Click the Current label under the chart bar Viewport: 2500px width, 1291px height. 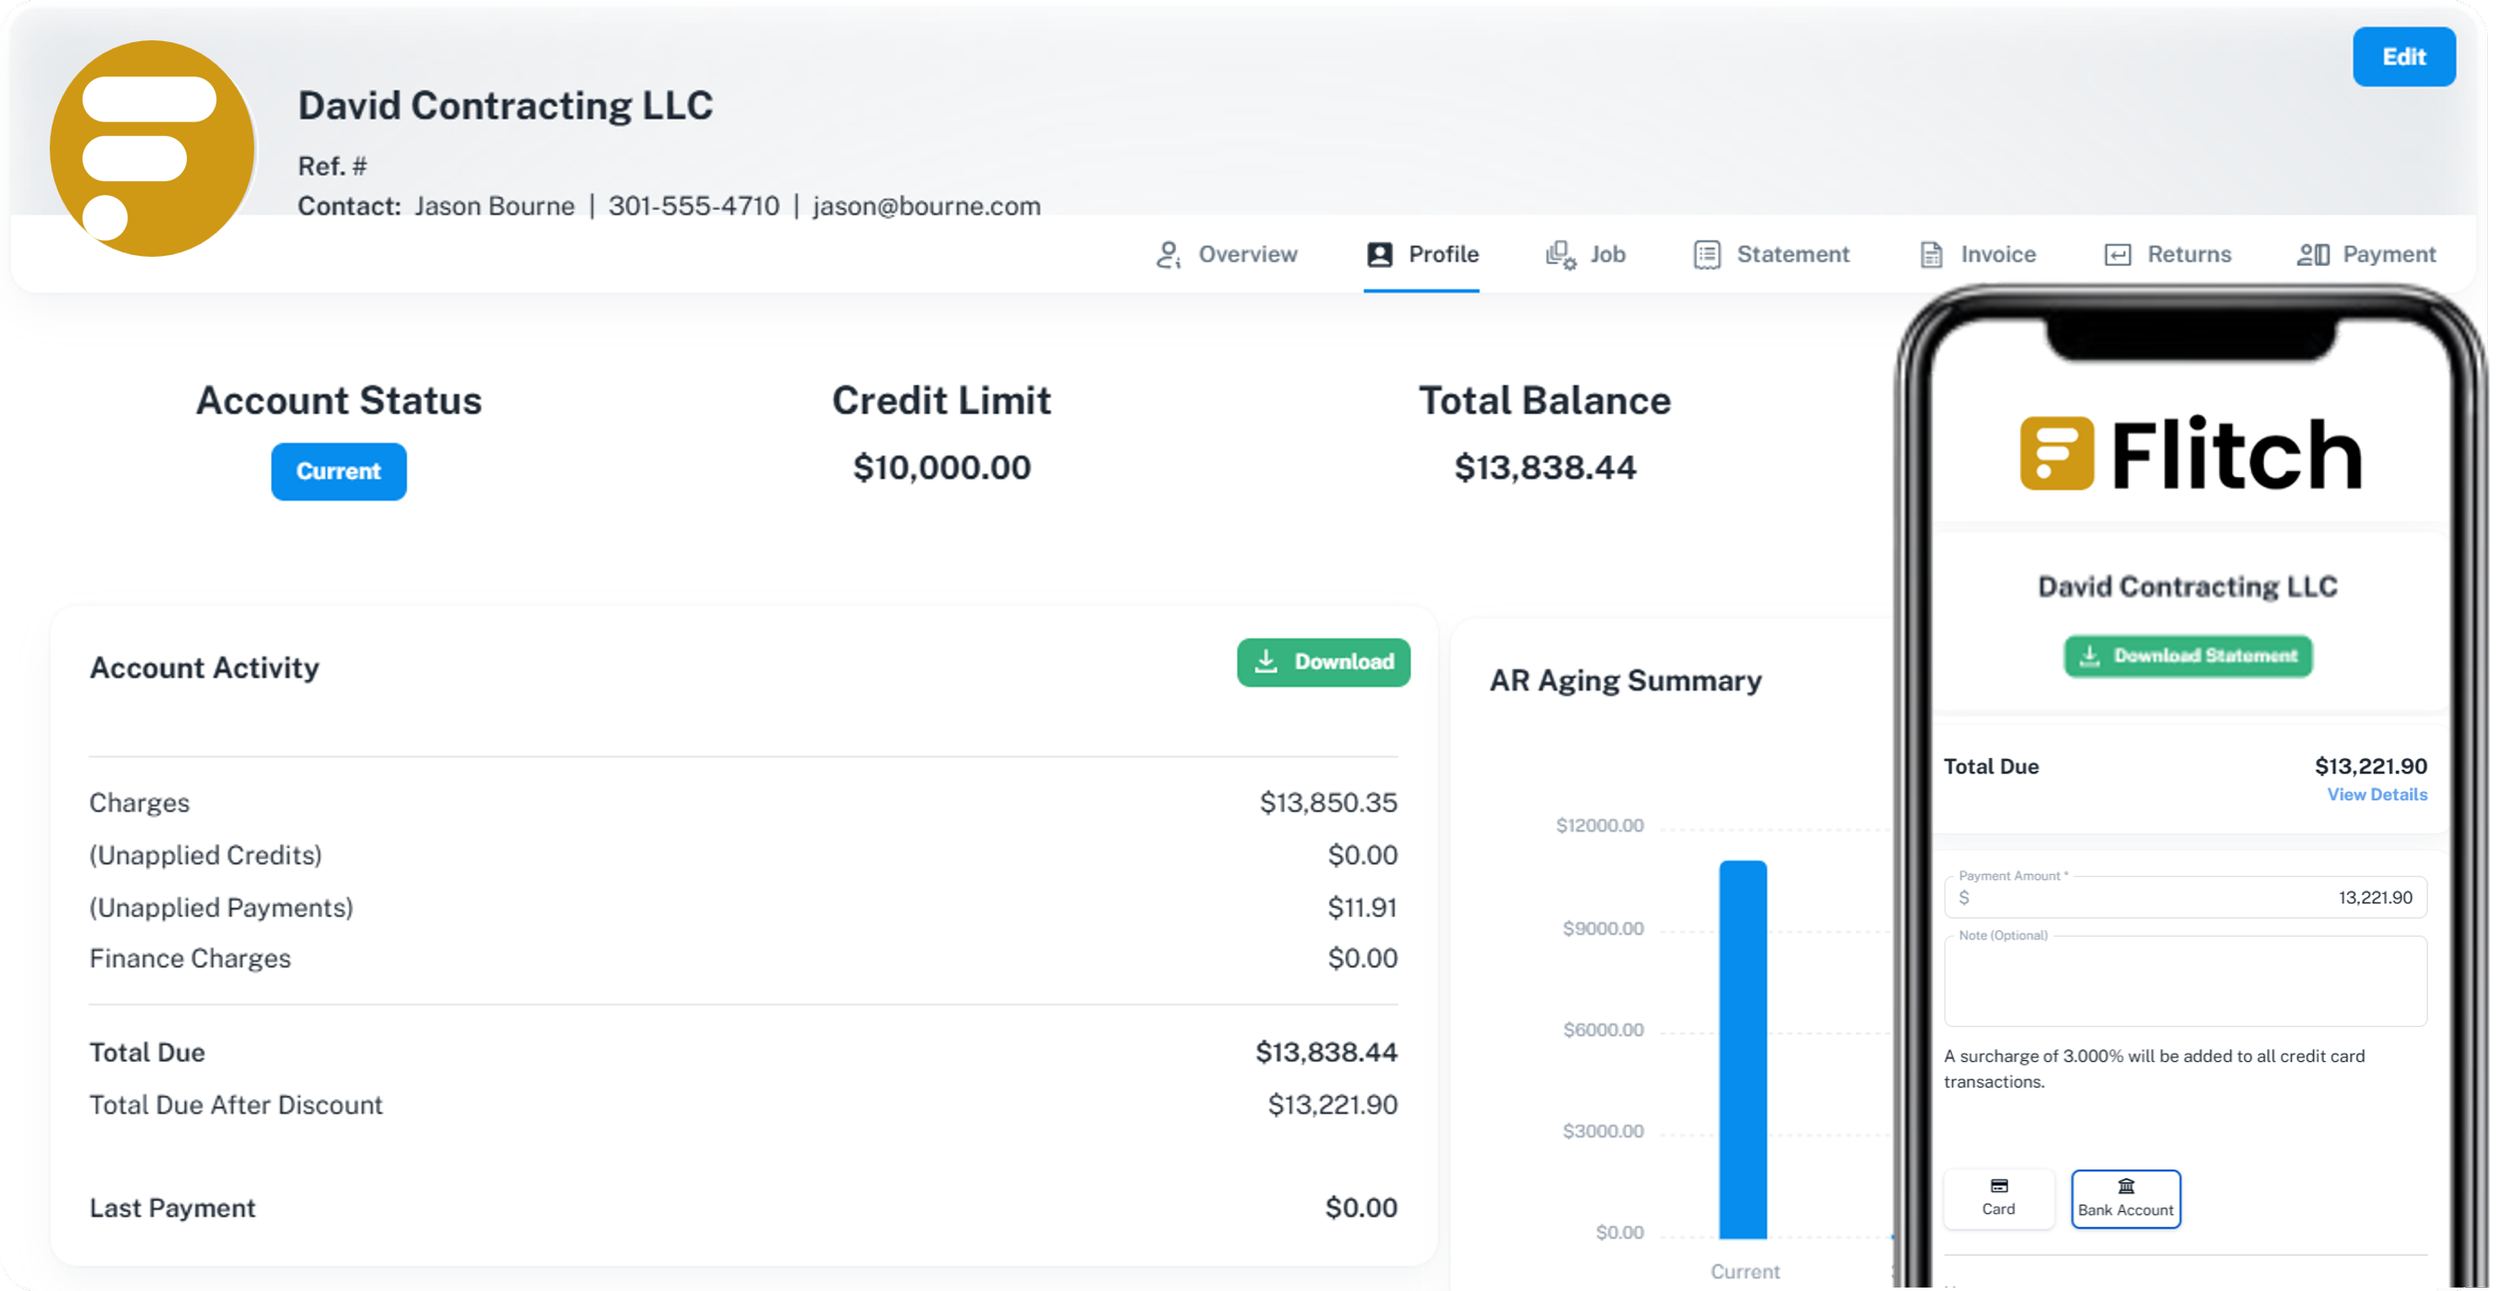pyautogui.click(x=1745, y=1272)
